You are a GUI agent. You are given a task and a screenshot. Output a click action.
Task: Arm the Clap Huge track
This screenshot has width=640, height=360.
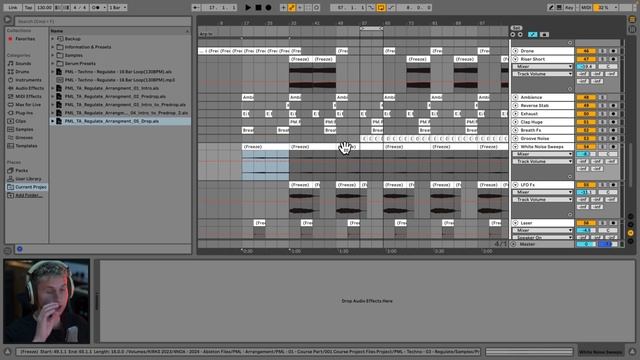(613, 122)
